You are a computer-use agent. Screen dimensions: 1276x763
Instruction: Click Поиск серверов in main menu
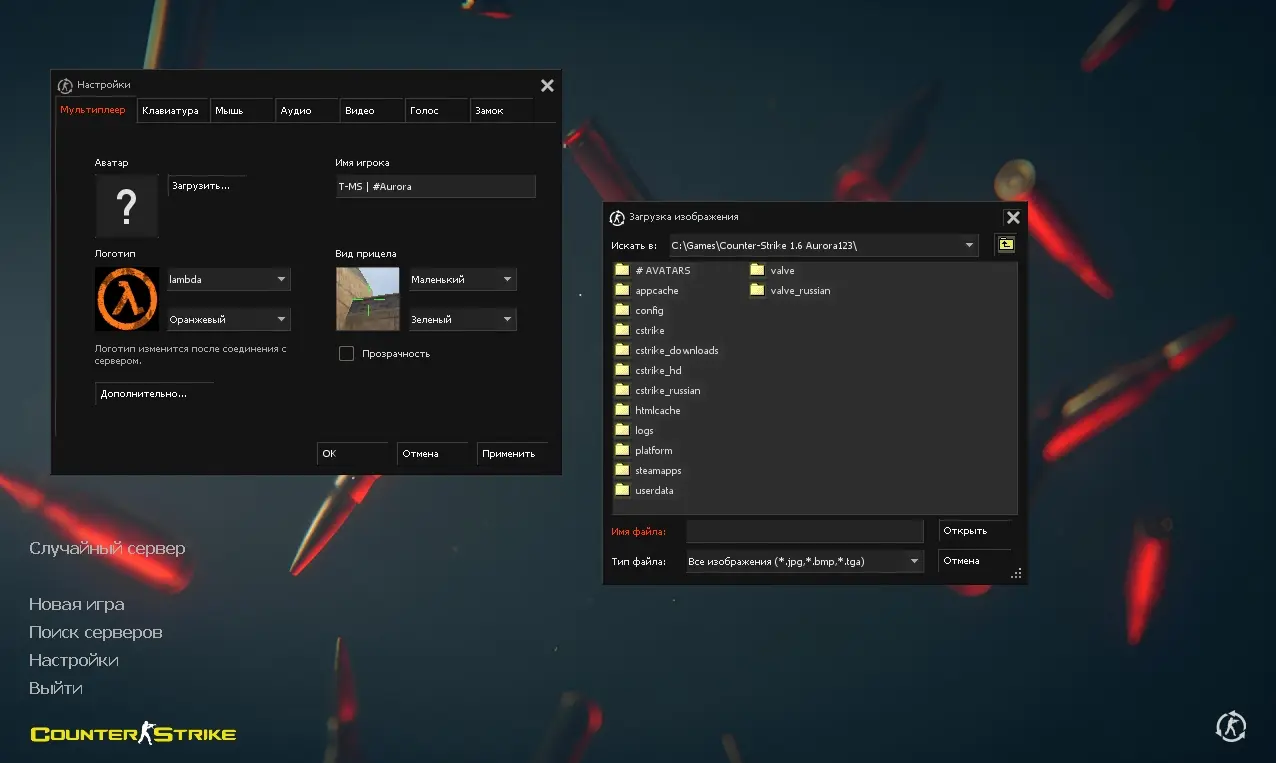pyautogui.click(x=95, y=632)
